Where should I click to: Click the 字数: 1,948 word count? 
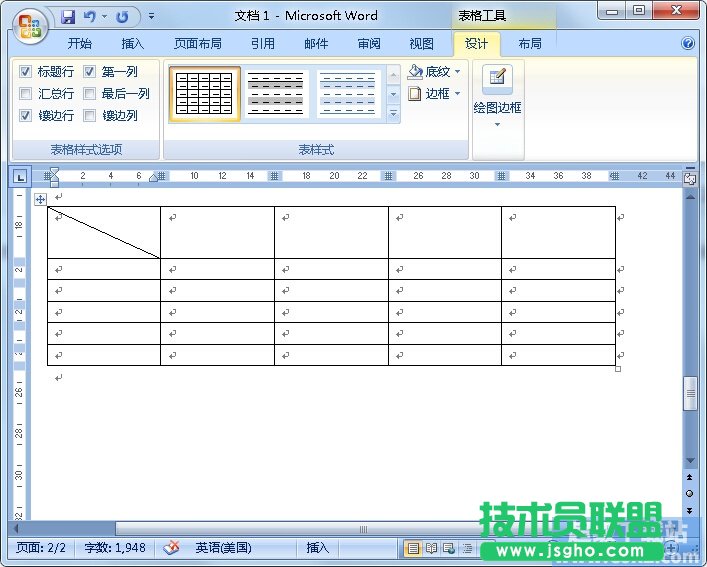tap(116, 548)
